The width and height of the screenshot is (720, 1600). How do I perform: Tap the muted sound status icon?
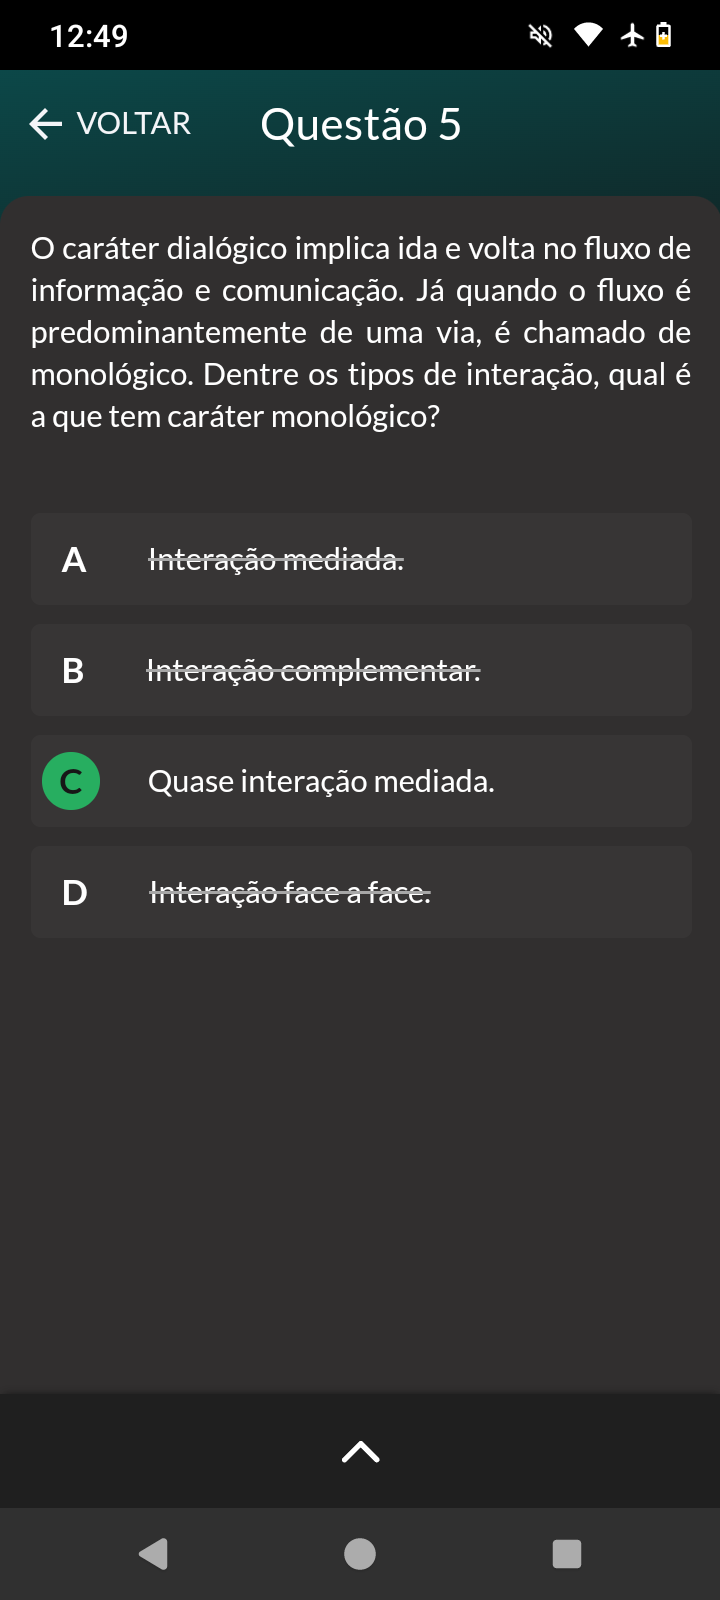click(541, 36)
